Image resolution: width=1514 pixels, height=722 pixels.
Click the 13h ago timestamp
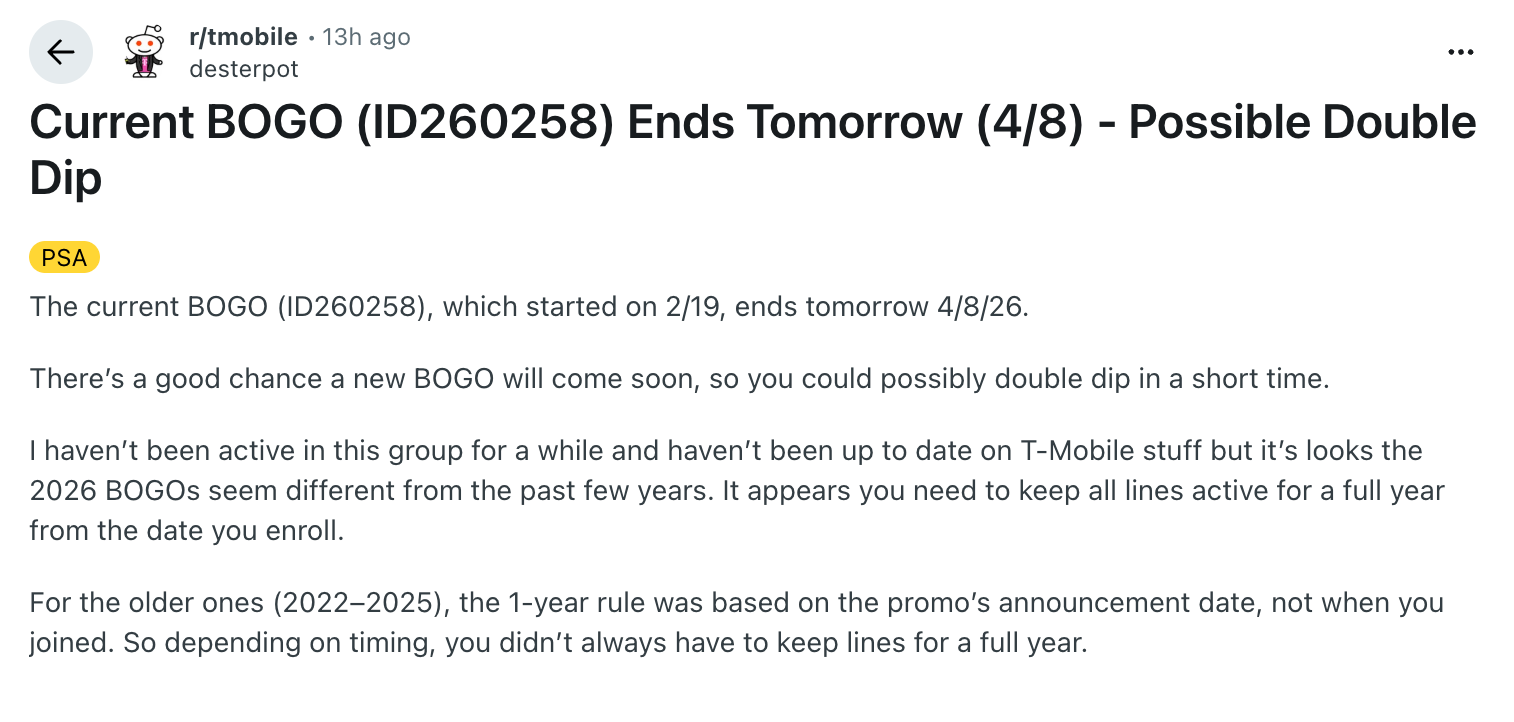click(x=366, y=36)
